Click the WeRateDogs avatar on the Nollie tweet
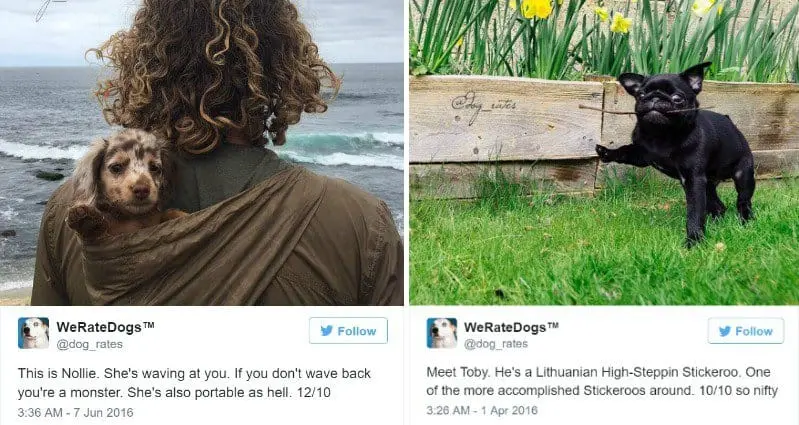 point(34,333)
